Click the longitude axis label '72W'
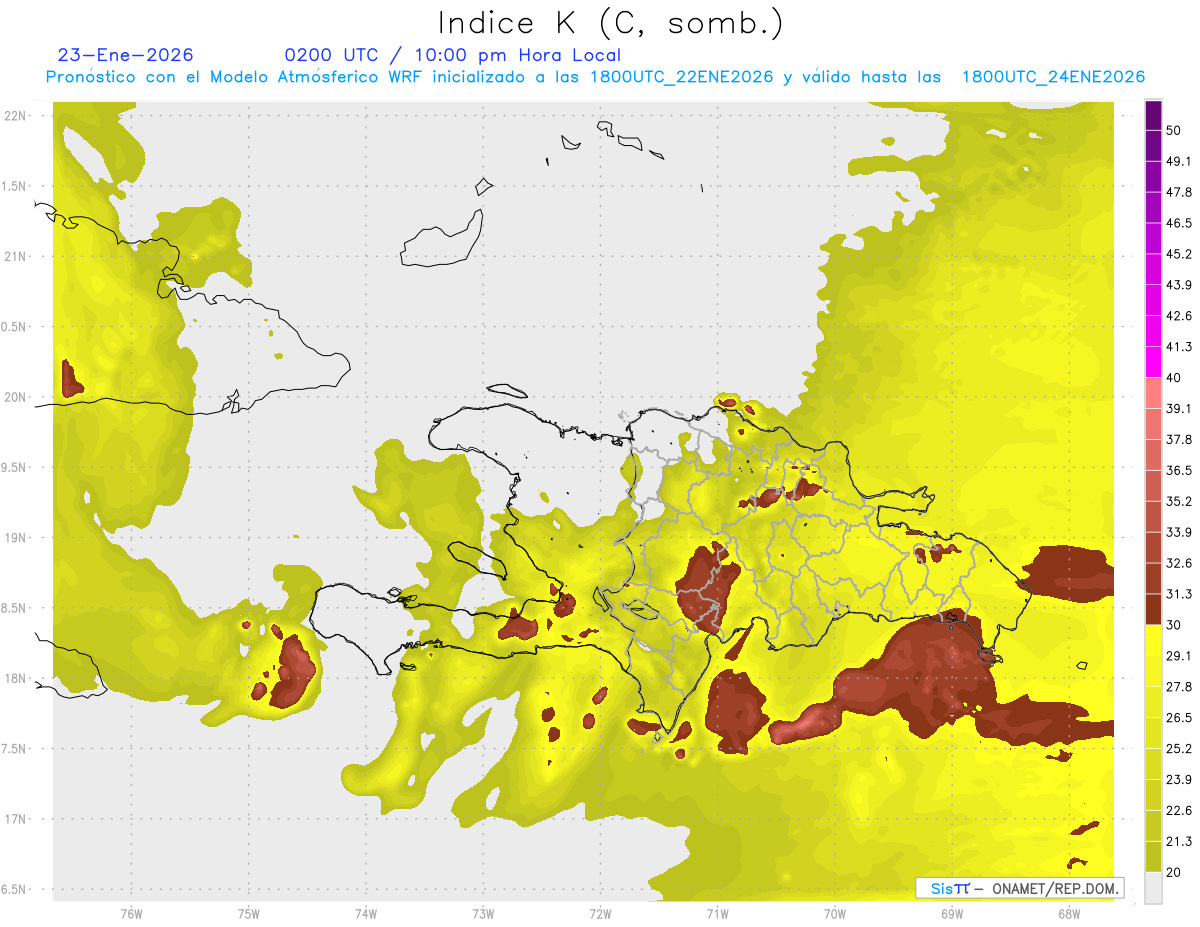 coord(600,914)
